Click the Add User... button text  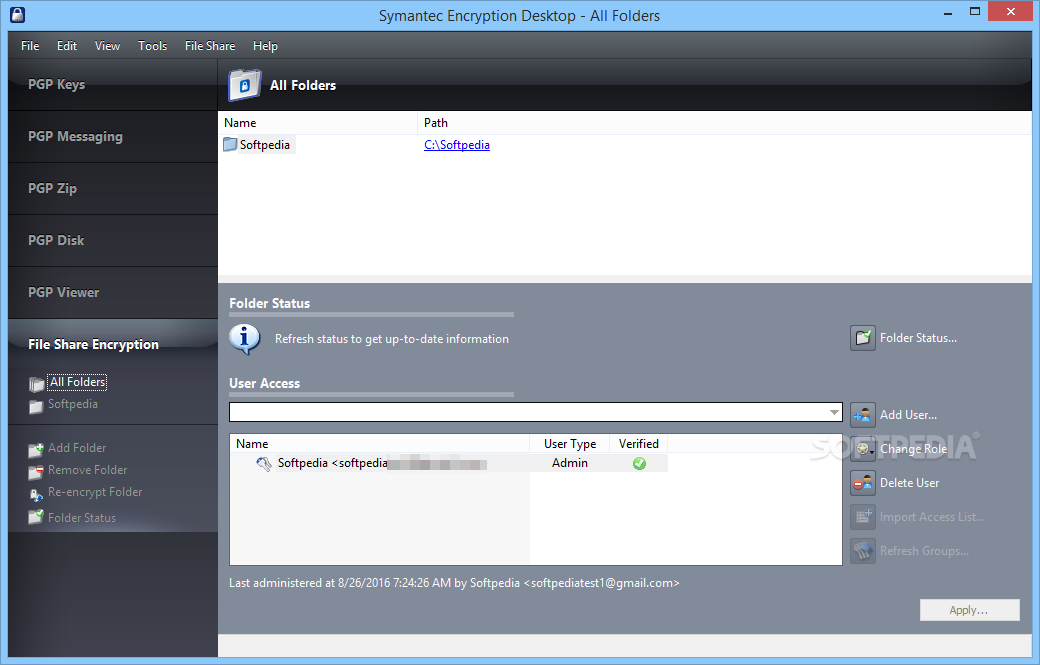[x=909, y=415]
